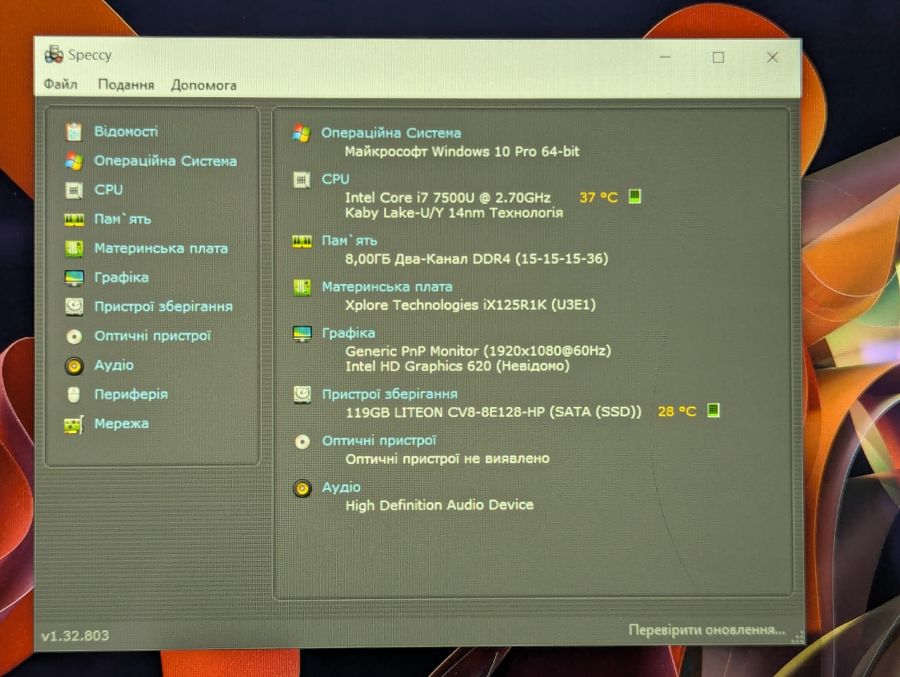Image resolution: width=900 pixels, height=677 pixels.
Task: Click the Windows flag icon in sidebar
Action: [x=73, y=161]
